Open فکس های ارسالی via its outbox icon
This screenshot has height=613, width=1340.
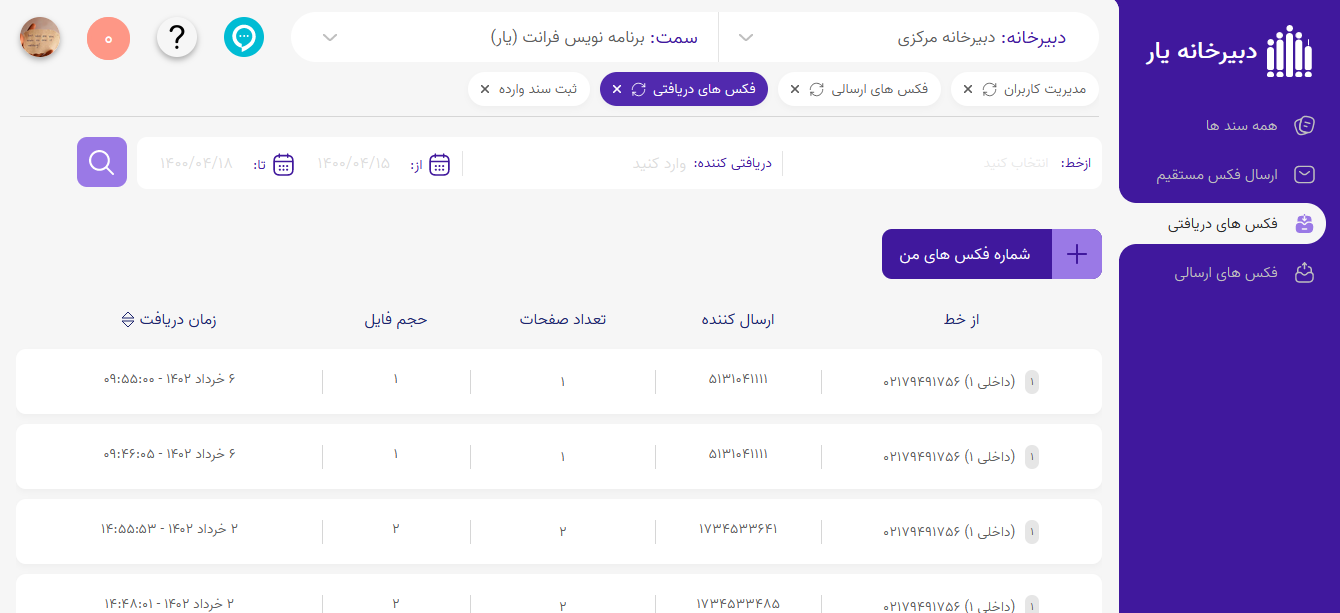1304,272
